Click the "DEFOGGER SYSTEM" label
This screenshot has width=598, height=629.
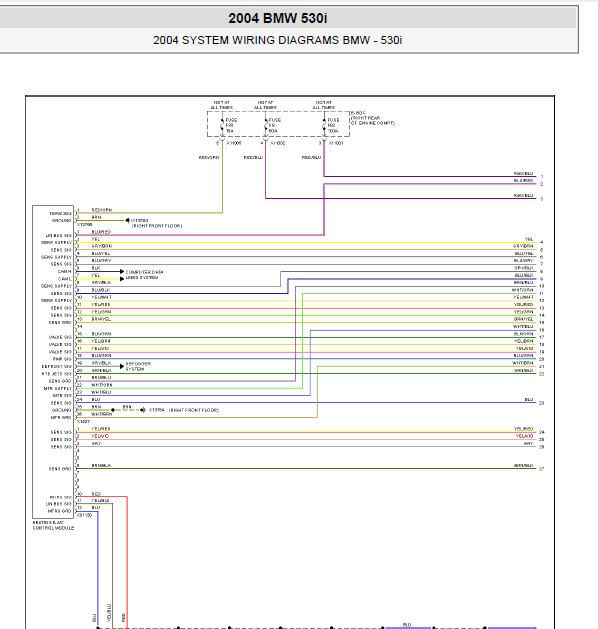138,366
